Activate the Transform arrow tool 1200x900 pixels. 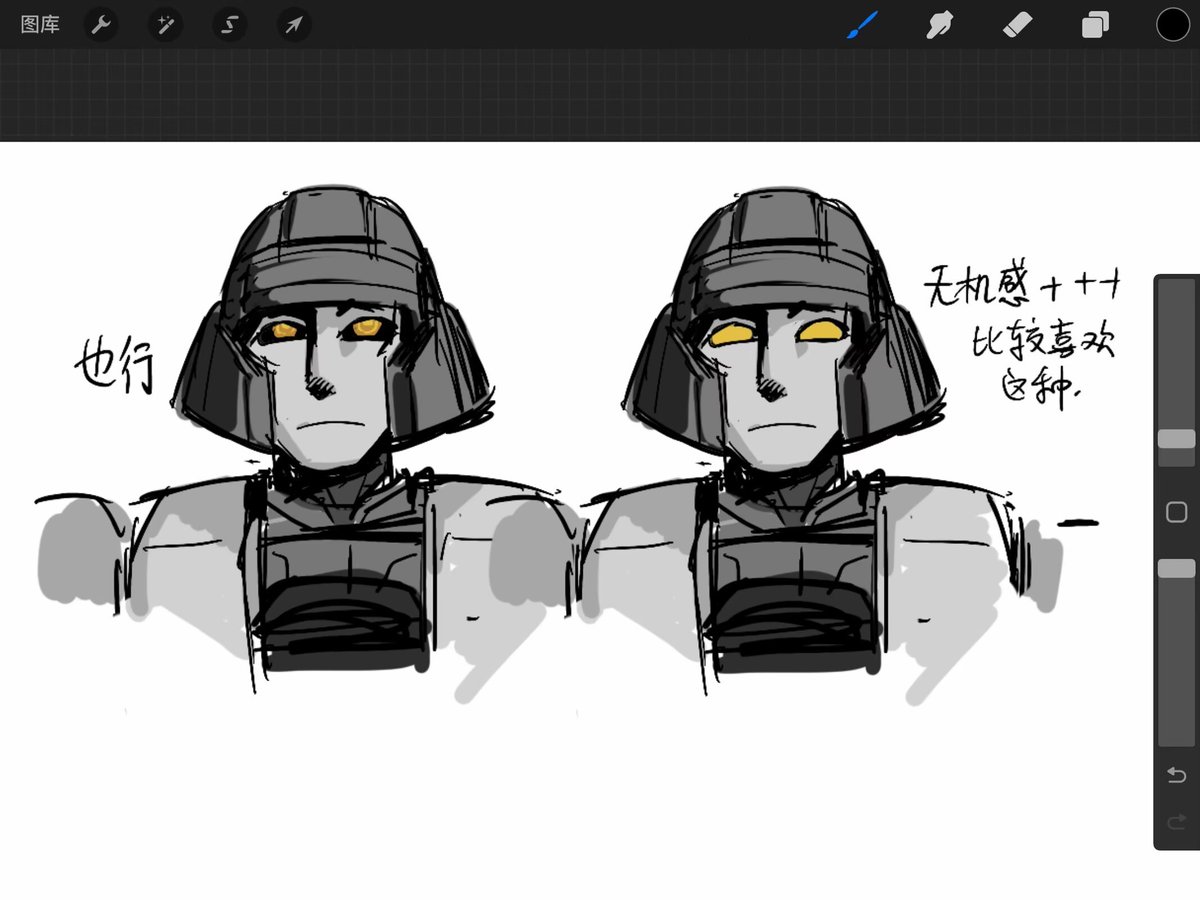[x=294, y=25]
